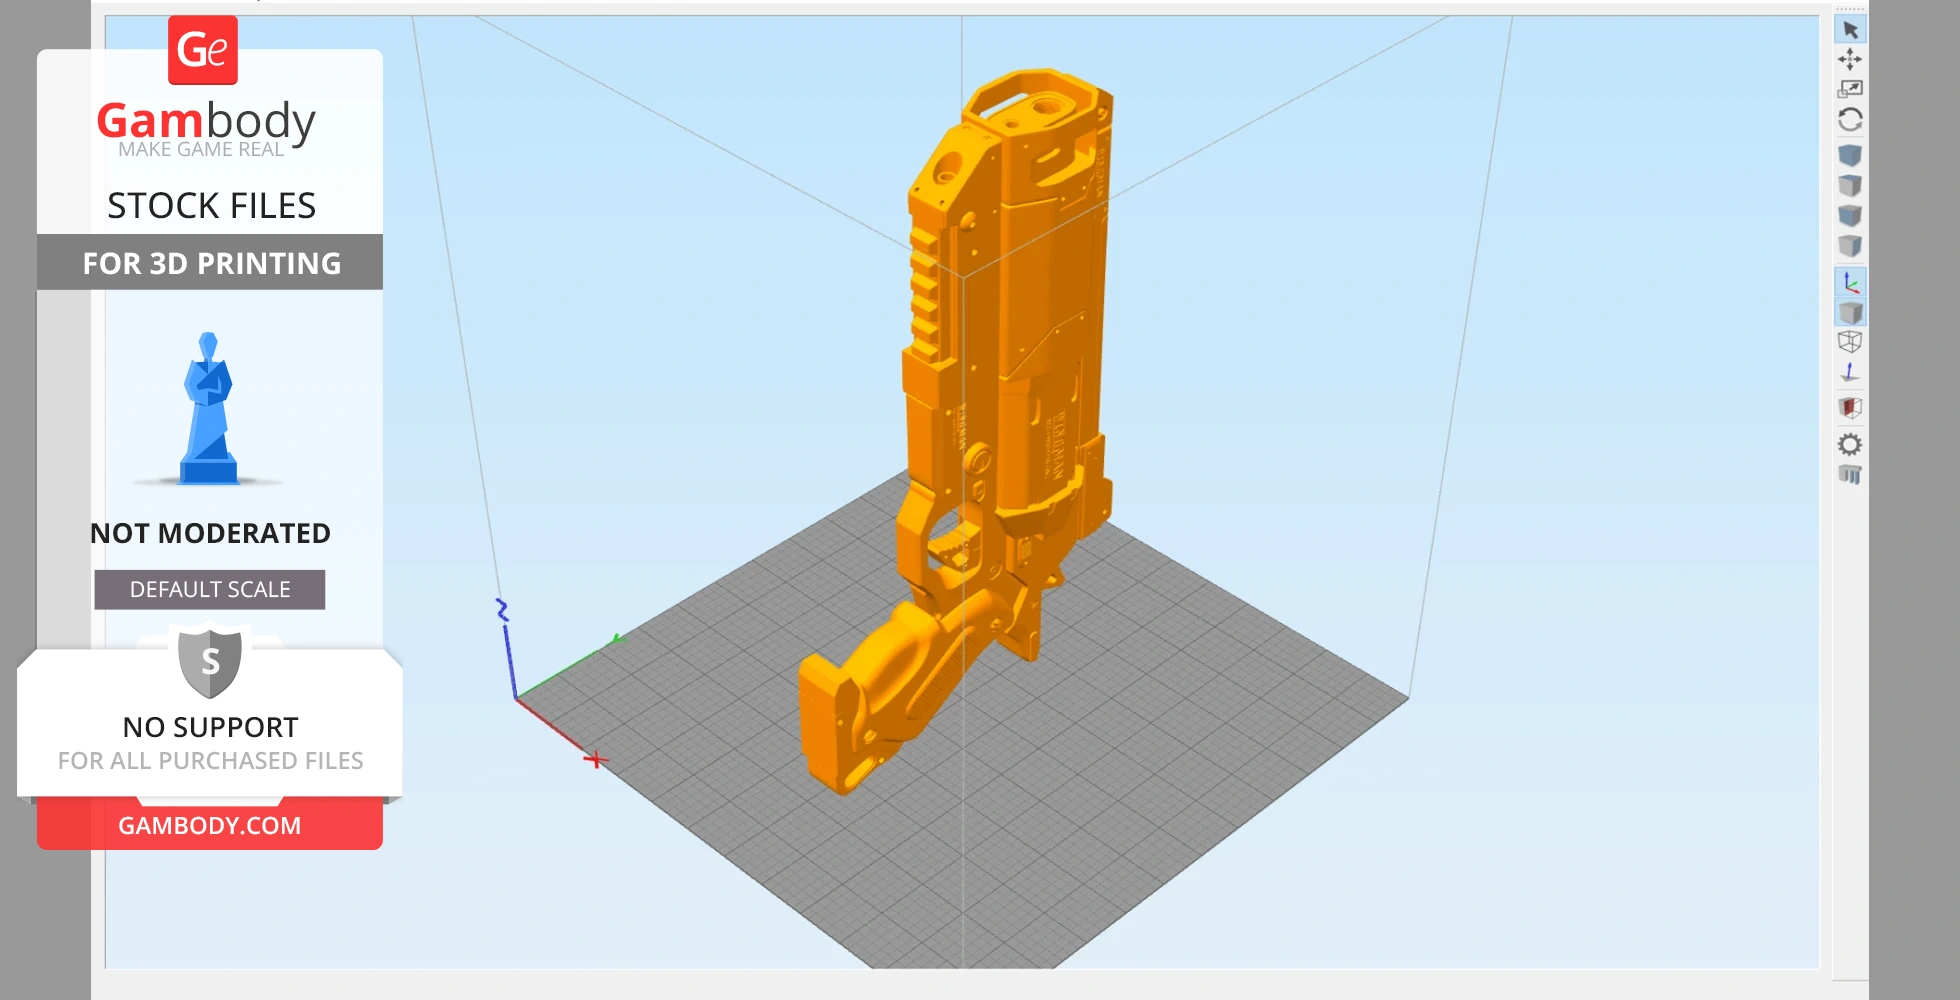Enable wireframe display mode
This screenshot has height=1000, width=1960.
[1852, 341]
